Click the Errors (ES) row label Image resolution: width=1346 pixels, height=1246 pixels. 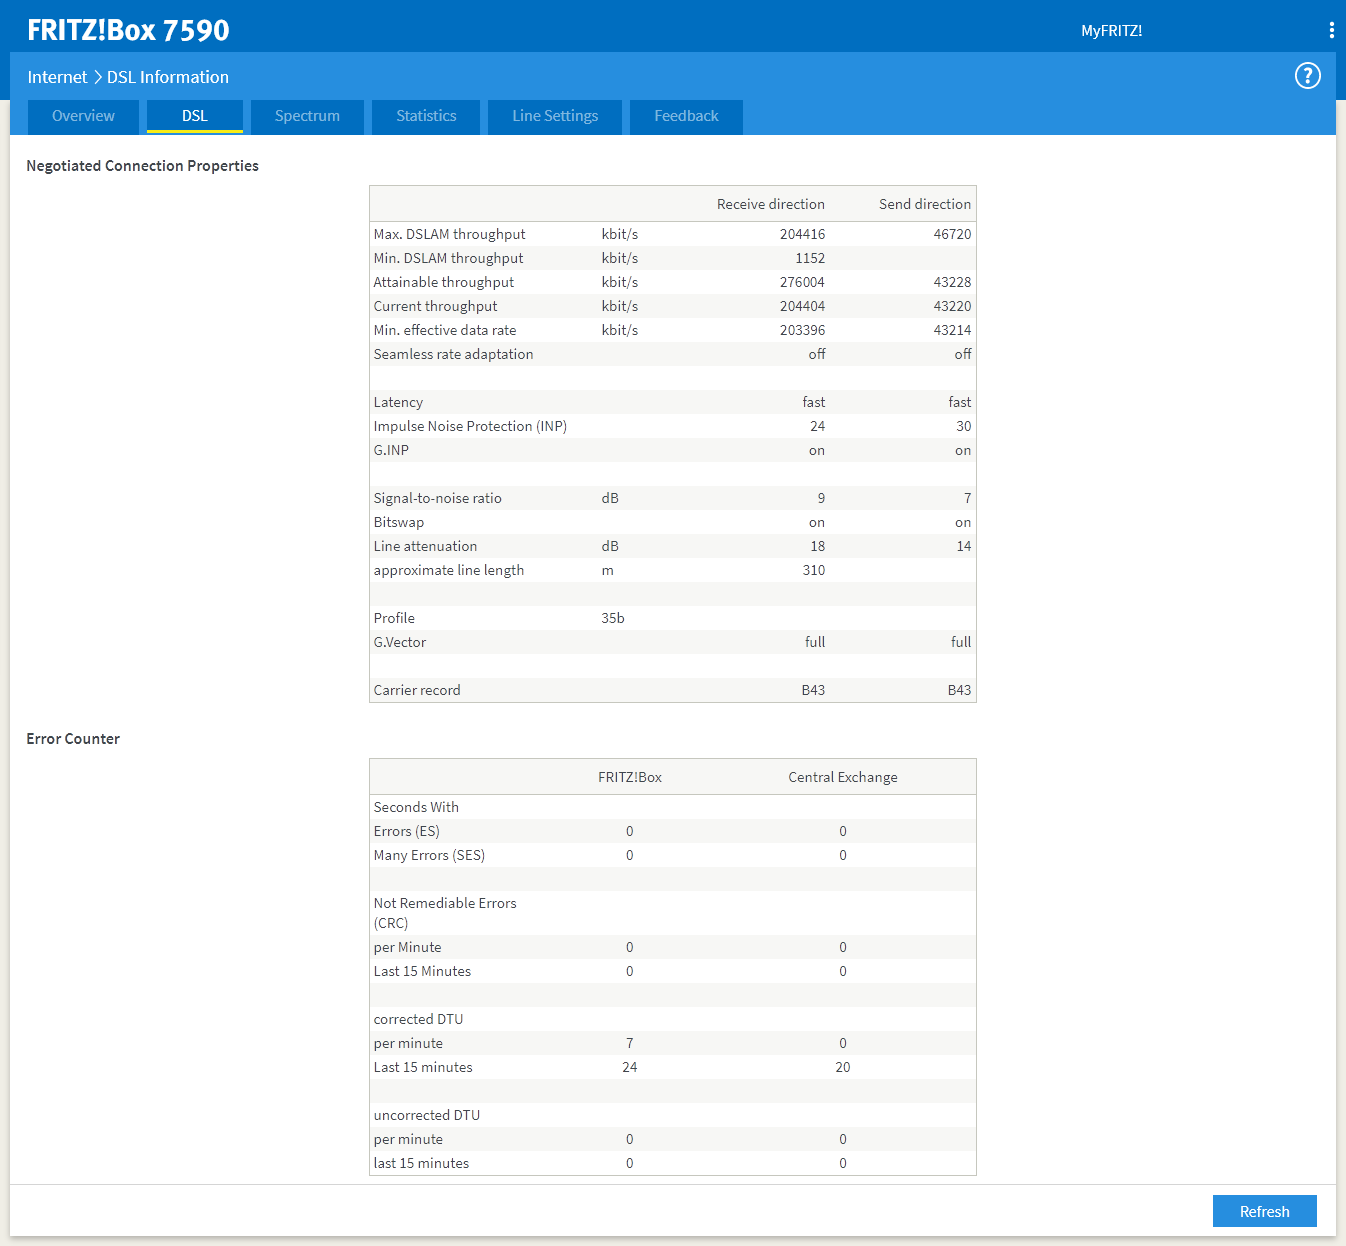(x=406, y=831)
